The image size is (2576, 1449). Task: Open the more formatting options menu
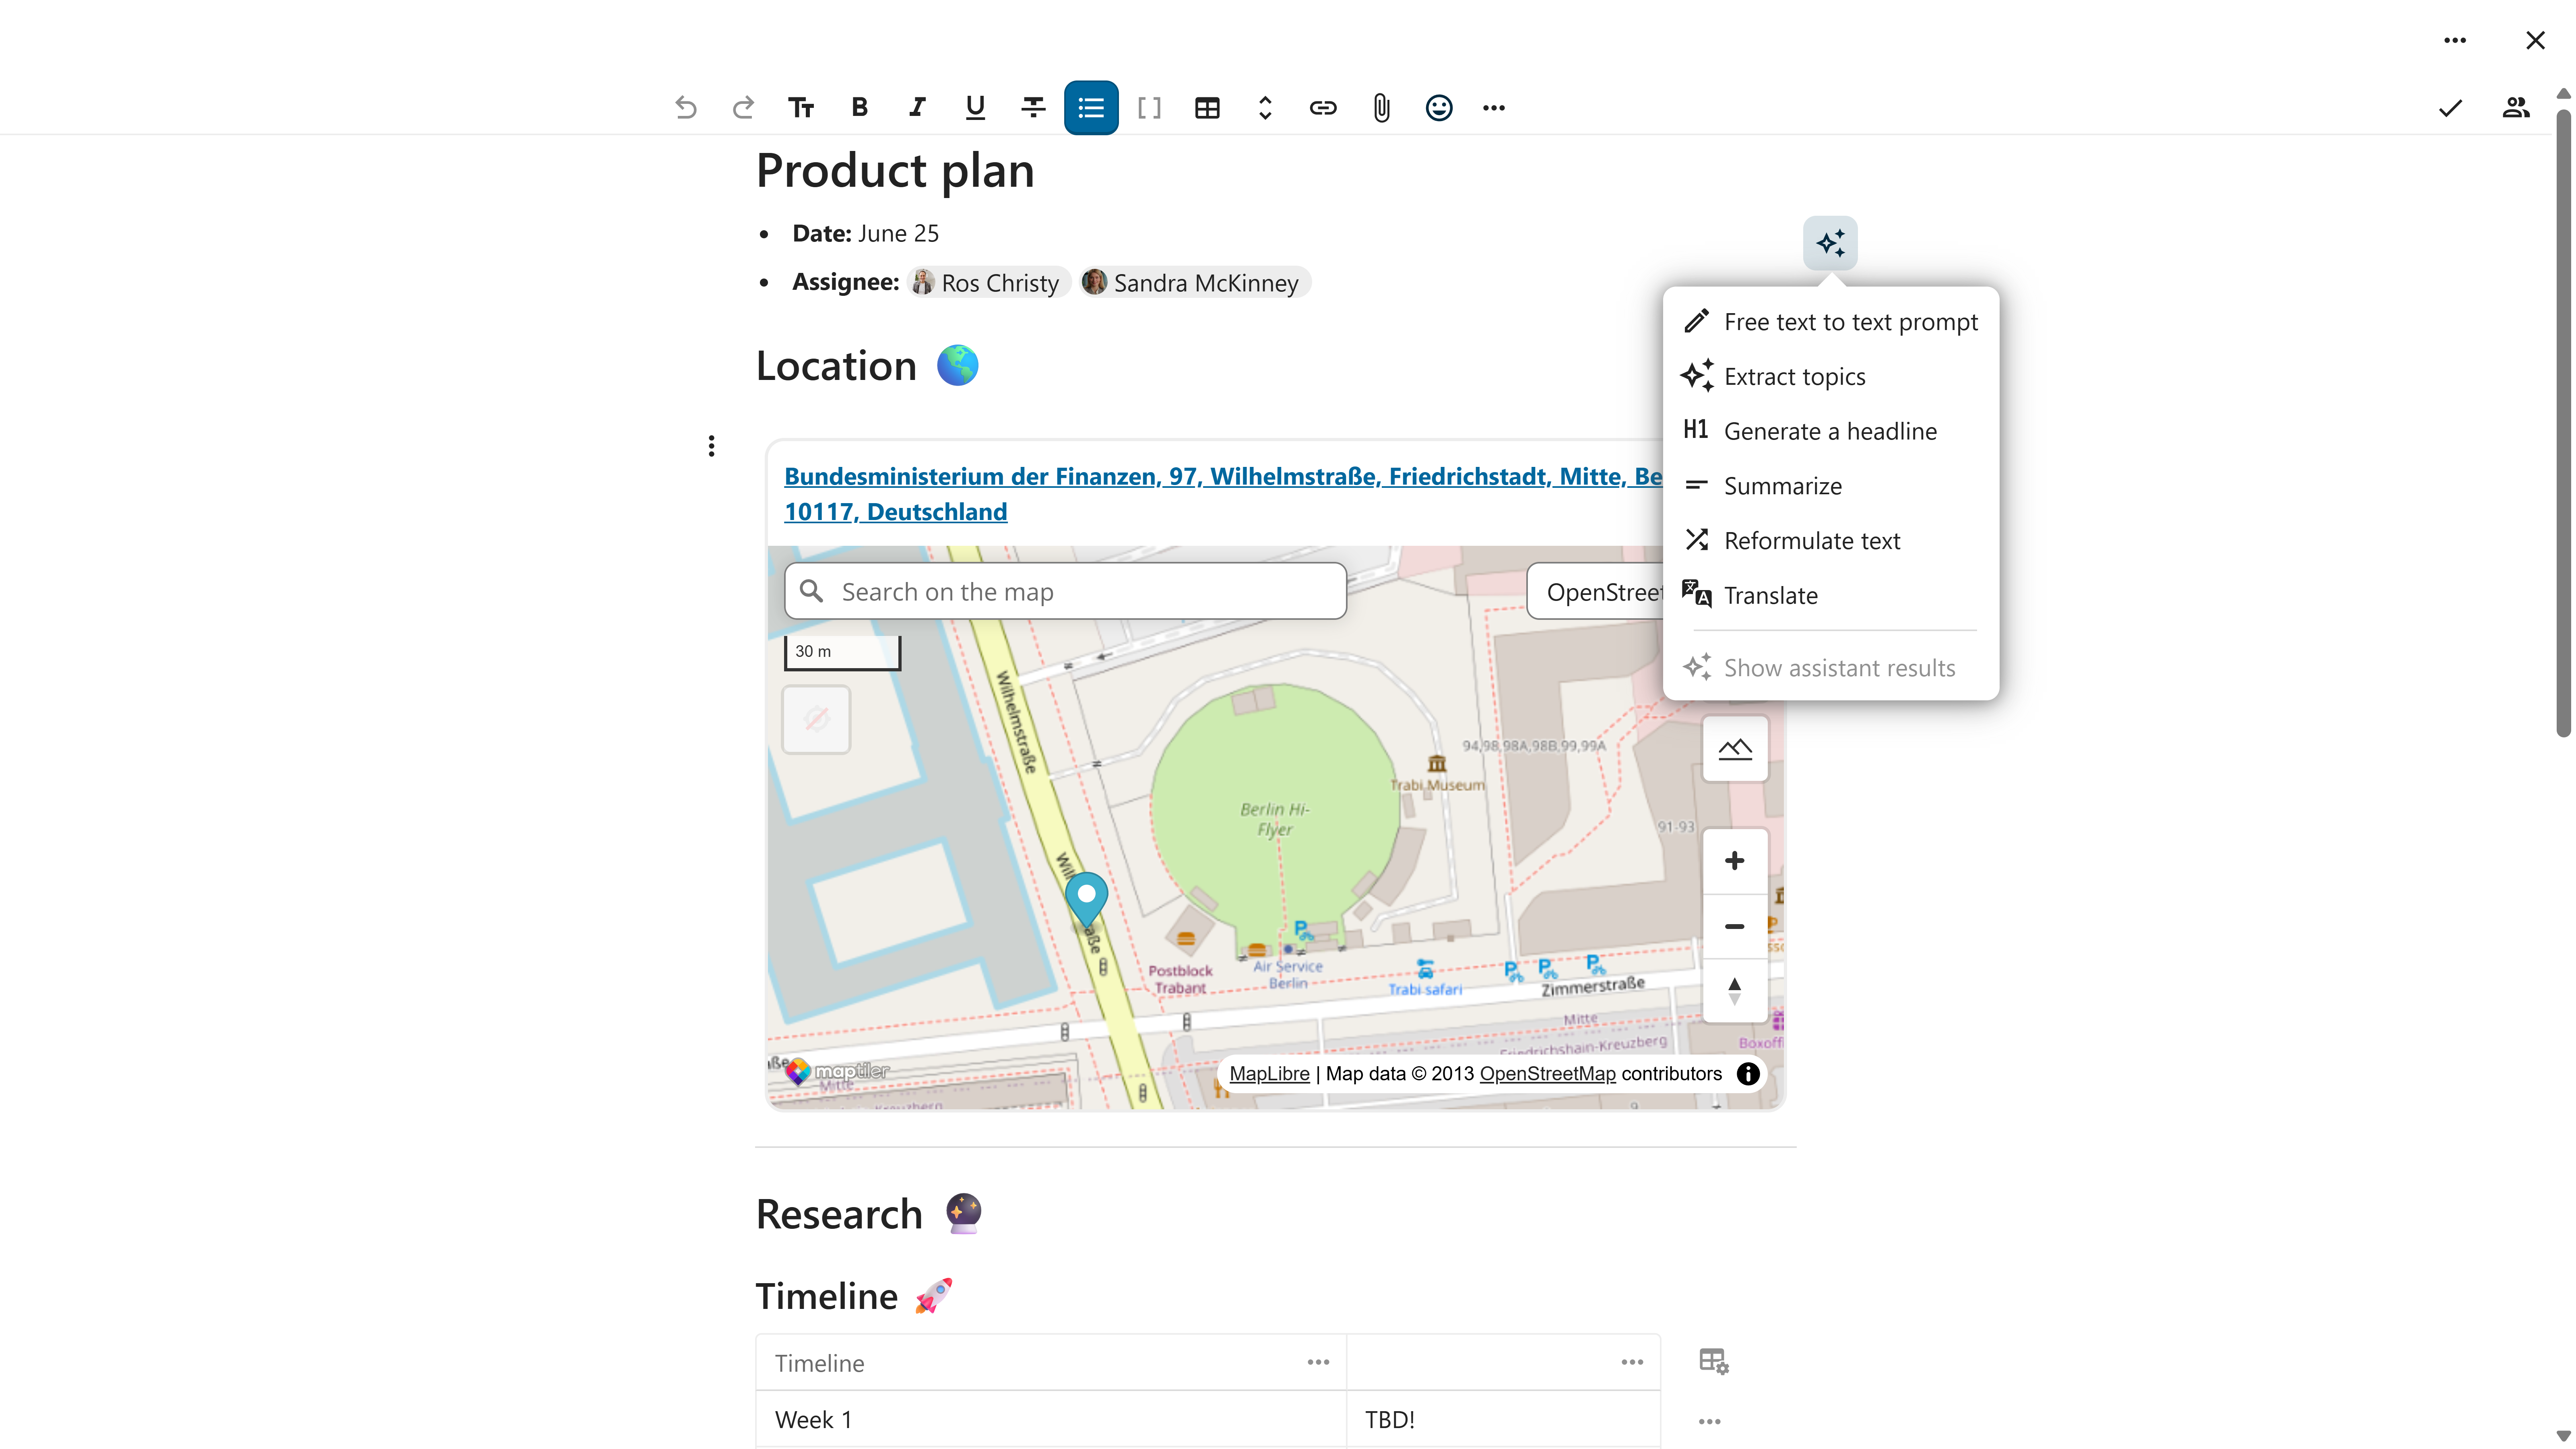click(1493, 107)
